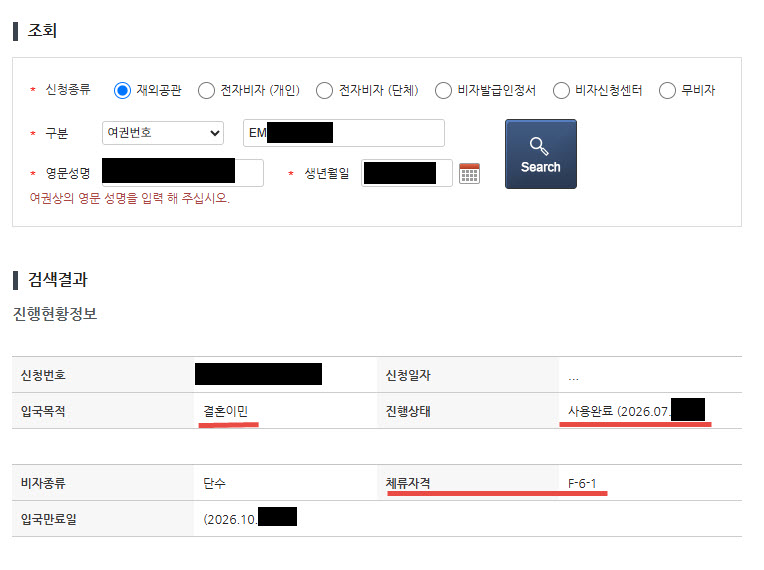Image resolution: width=764 pixels, height=570 pixels.
Task: Click the 입국목적 label cell
Action: (x=103, y=411)
